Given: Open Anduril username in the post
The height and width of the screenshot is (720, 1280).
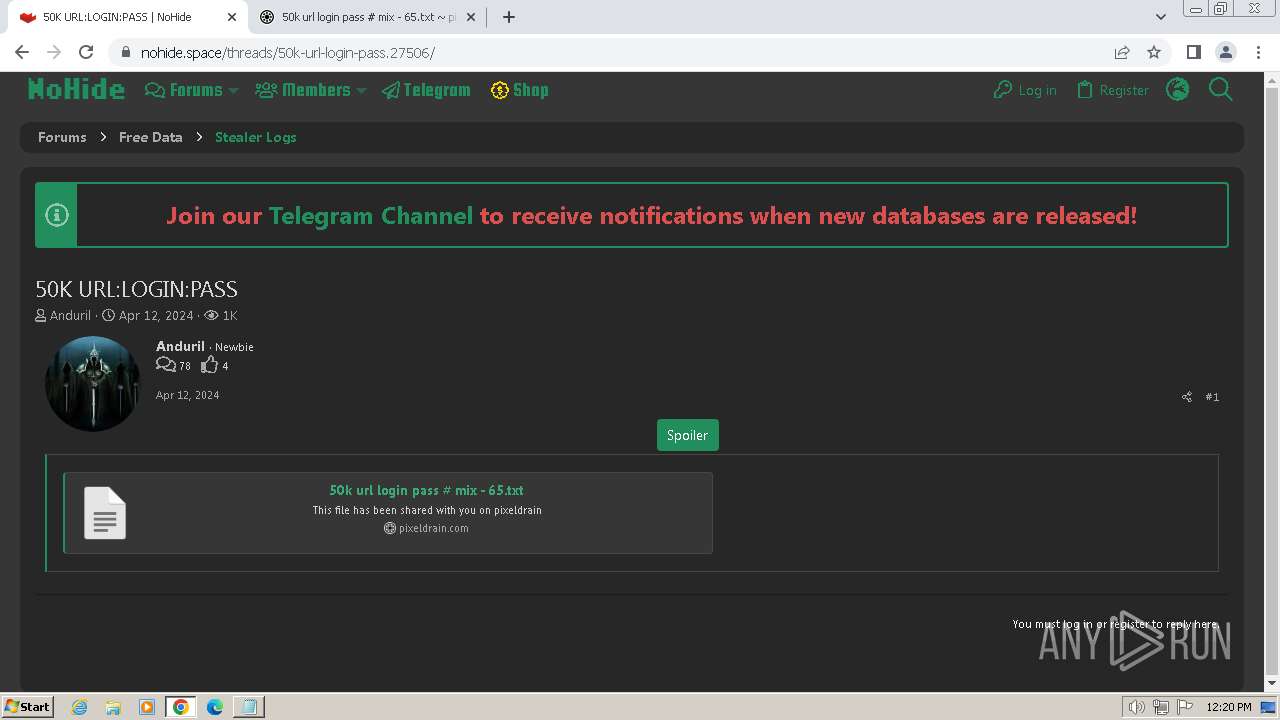Looking at the screenshot, I should pyautogui.click(x=180, y=346).
